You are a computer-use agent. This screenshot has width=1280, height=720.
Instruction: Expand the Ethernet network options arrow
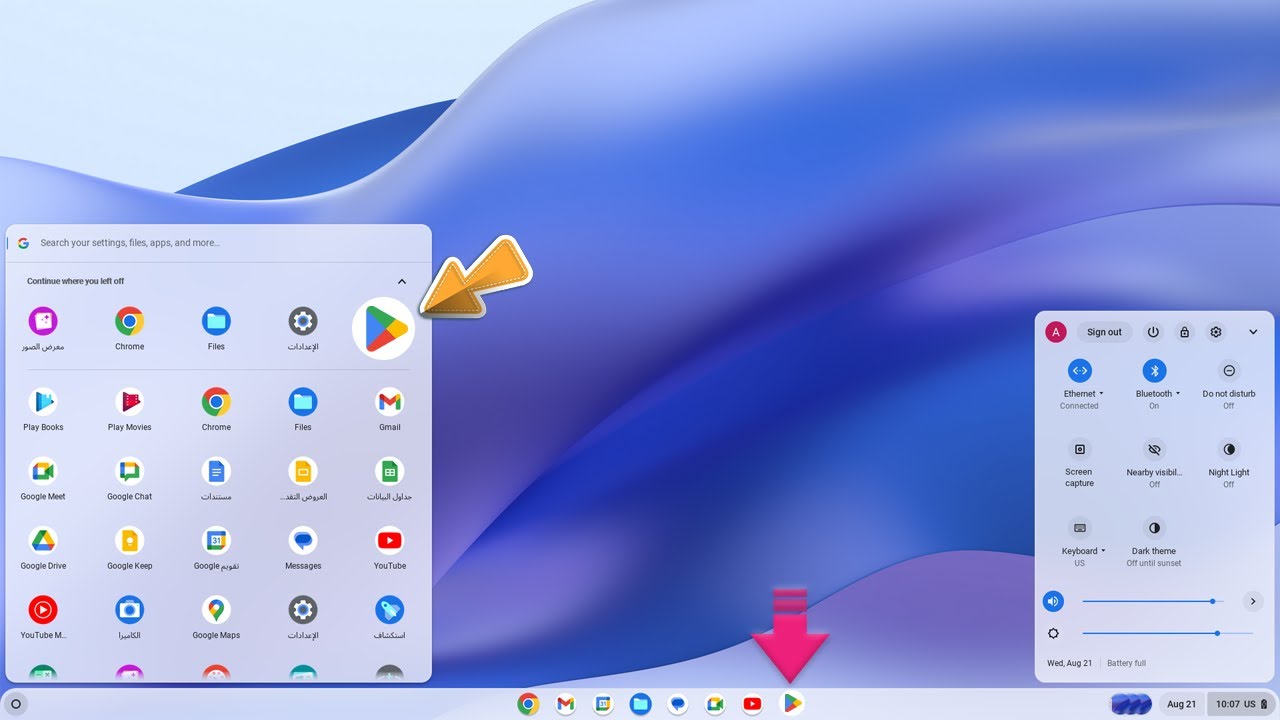(x=1102, y=394)
